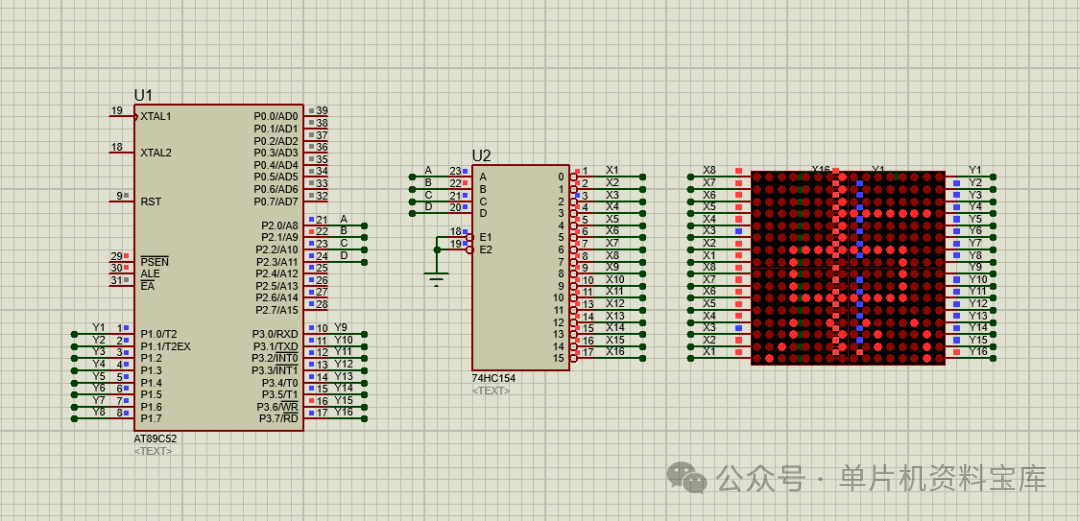Click the P0.7/AD7 pin label
The width and height of the screenshot is (1080, 521).
click(276, 201)
